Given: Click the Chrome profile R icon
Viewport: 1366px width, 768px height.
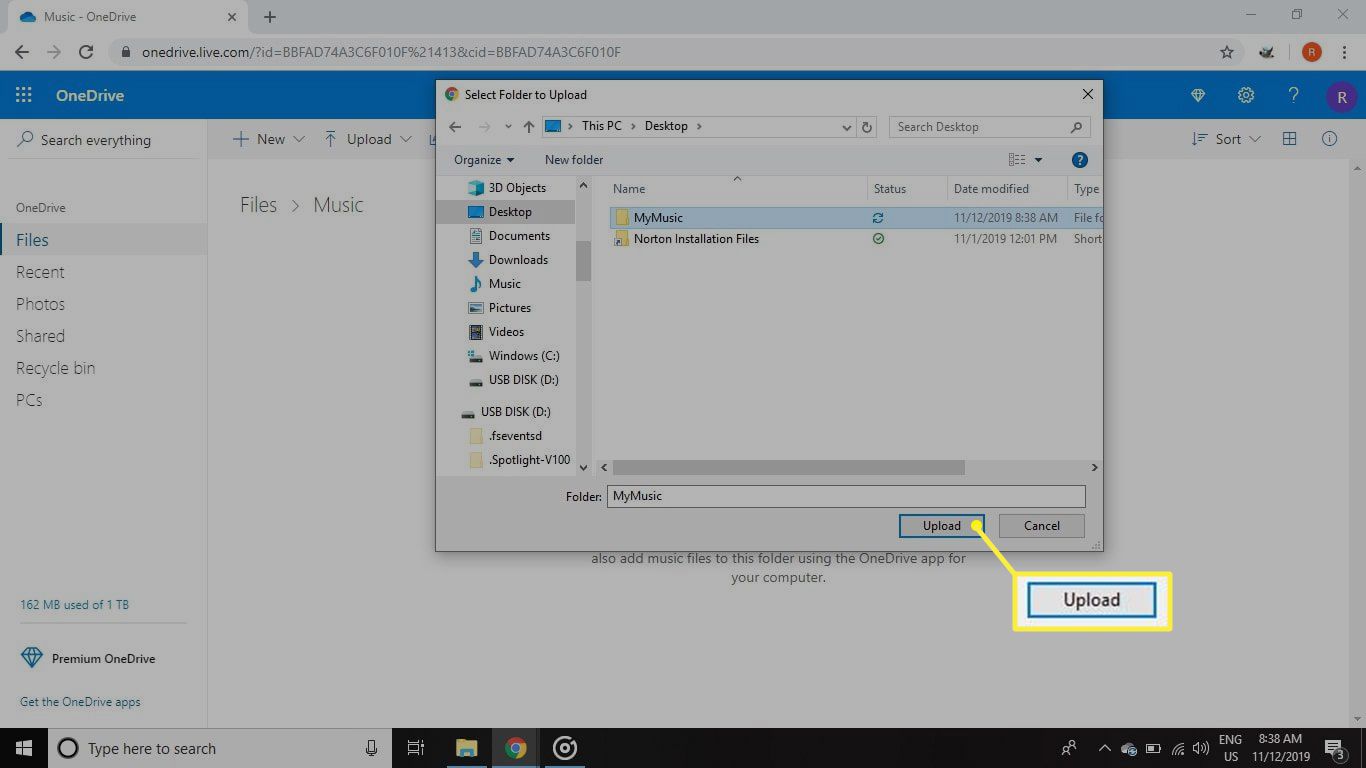Looking at the screenshot, I should pos(1311,52).
